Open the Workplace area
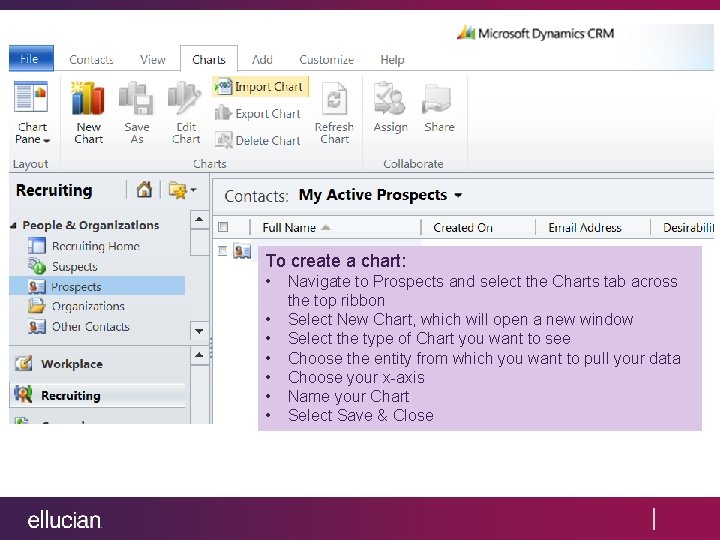Screen dimensions: 720x540 [97, 364]
